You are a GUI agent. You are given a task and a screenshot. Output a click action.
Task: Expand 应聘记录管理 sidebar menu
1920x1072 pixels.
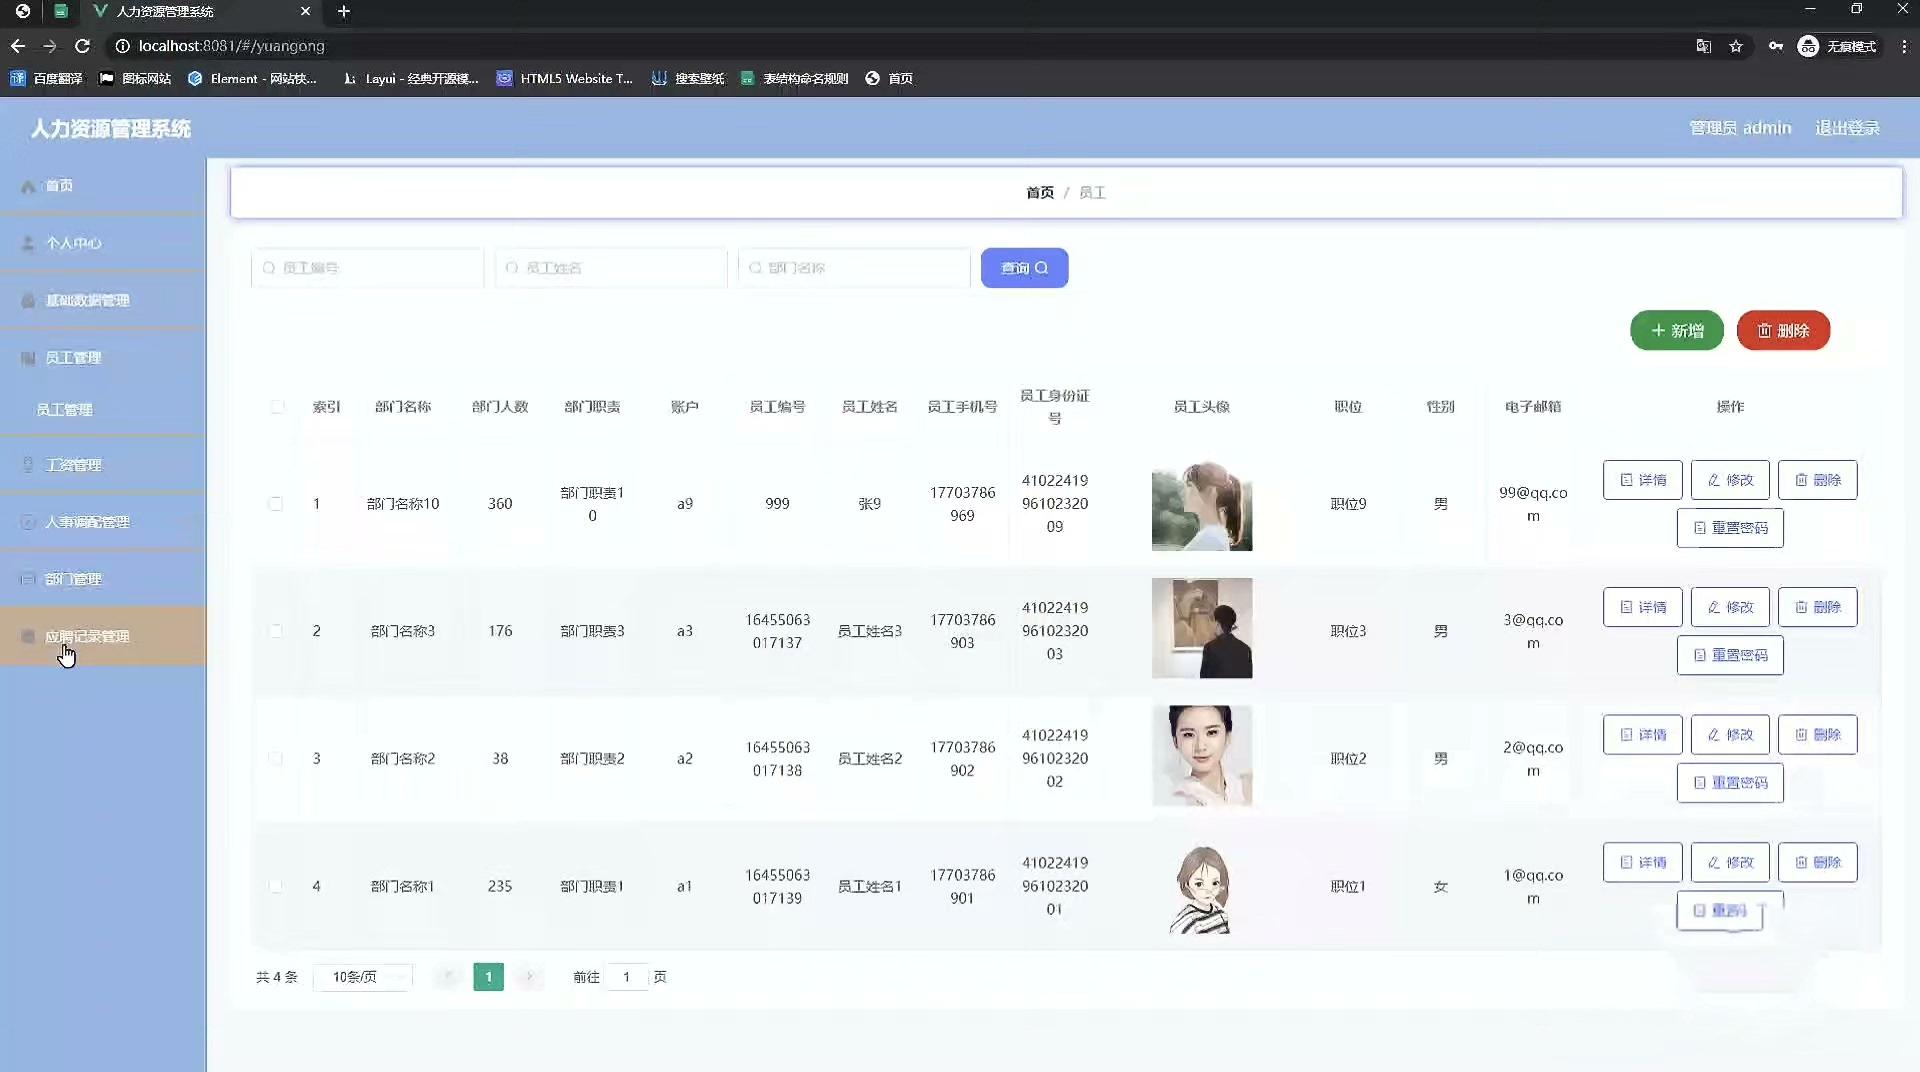point(103,636)
